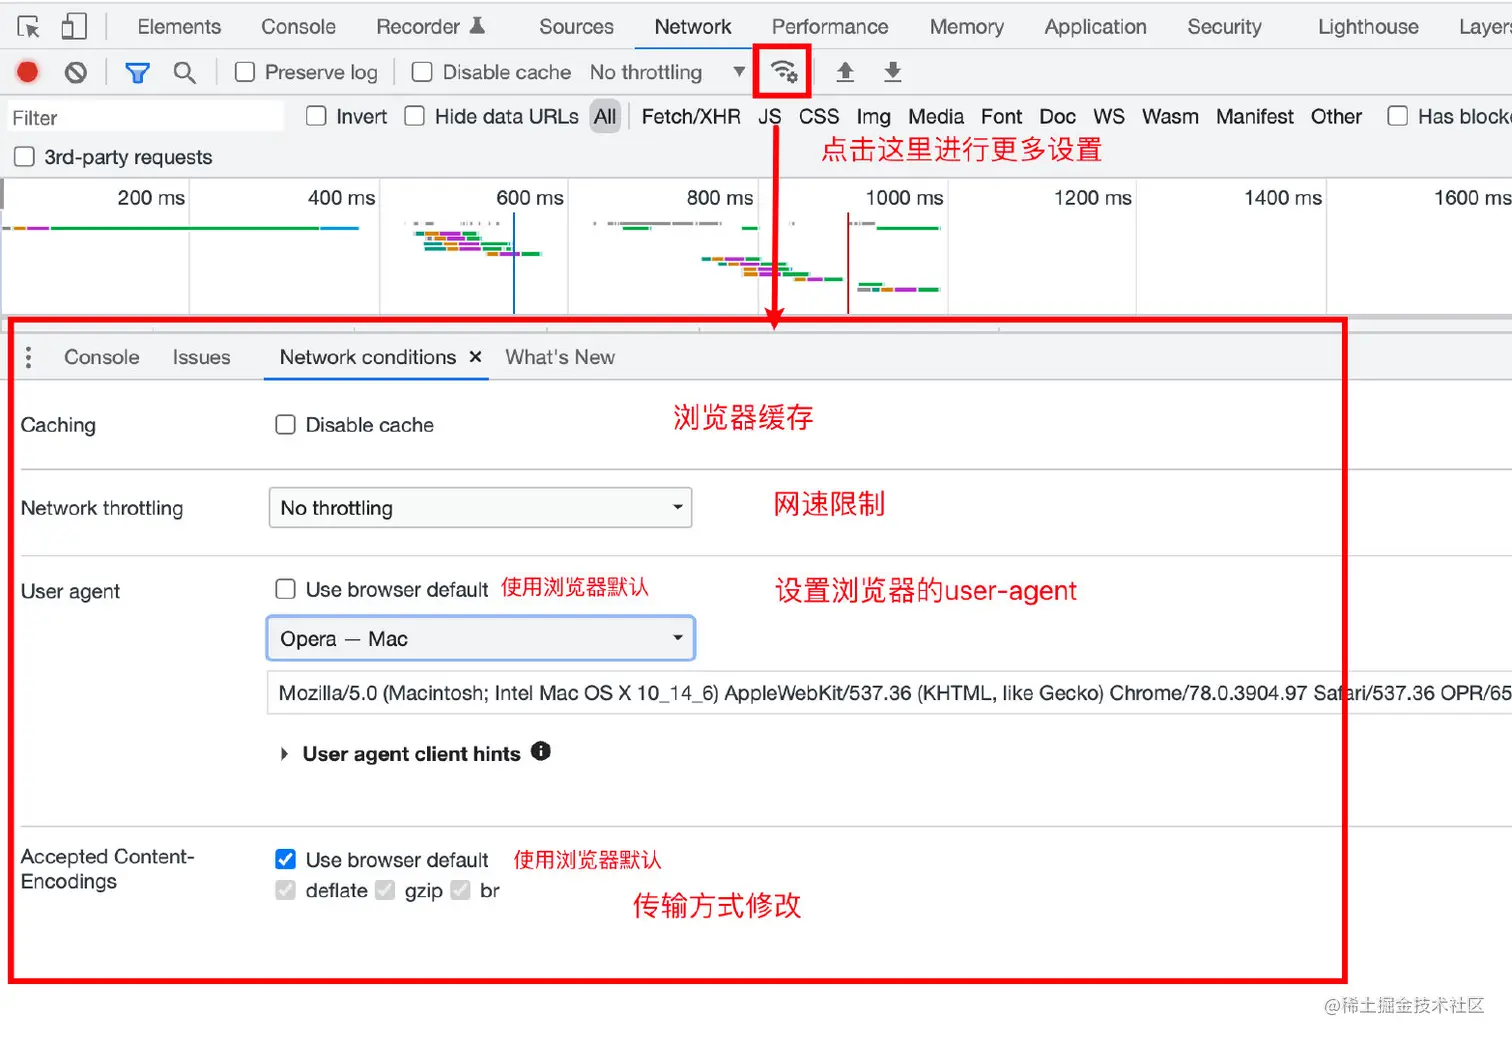Enable Preserve log checkbox
This screenshot has height=1043, width=1512.
pyautogui.click(x=245, y=72)
